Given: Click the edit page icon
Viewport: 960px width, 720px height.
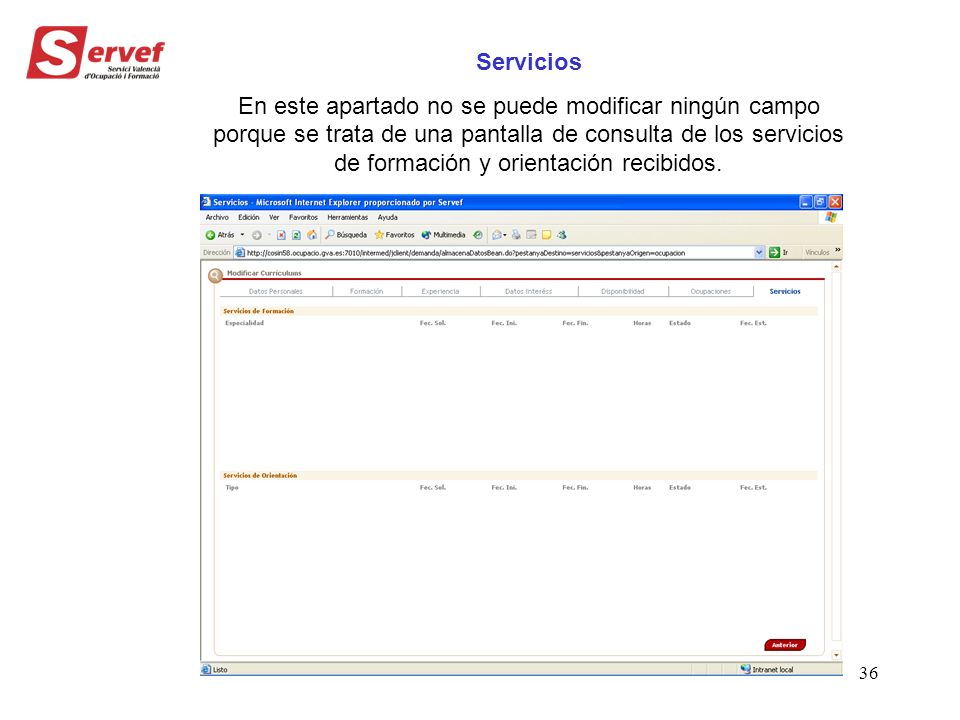Looking at the screenshot, I should coord(531,235).
